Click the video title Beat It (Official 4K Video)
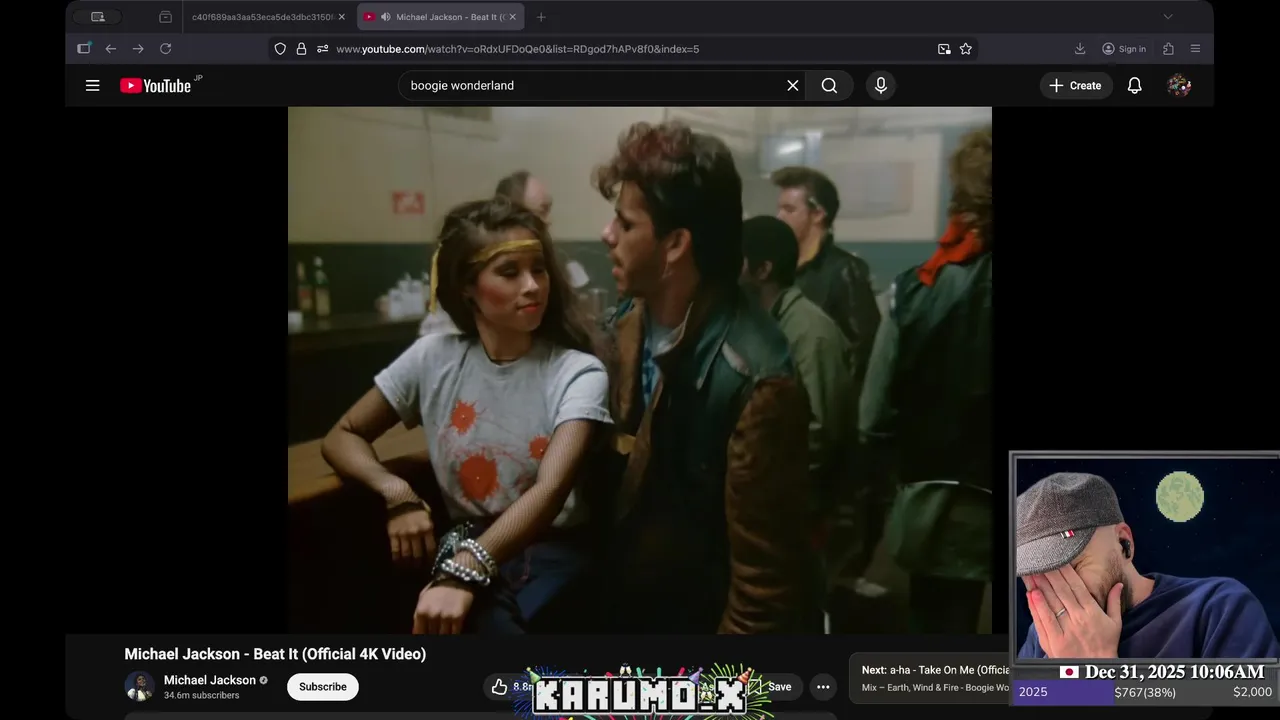The height and width of the screenshot is (720, 1280). [x=275, y=654]
